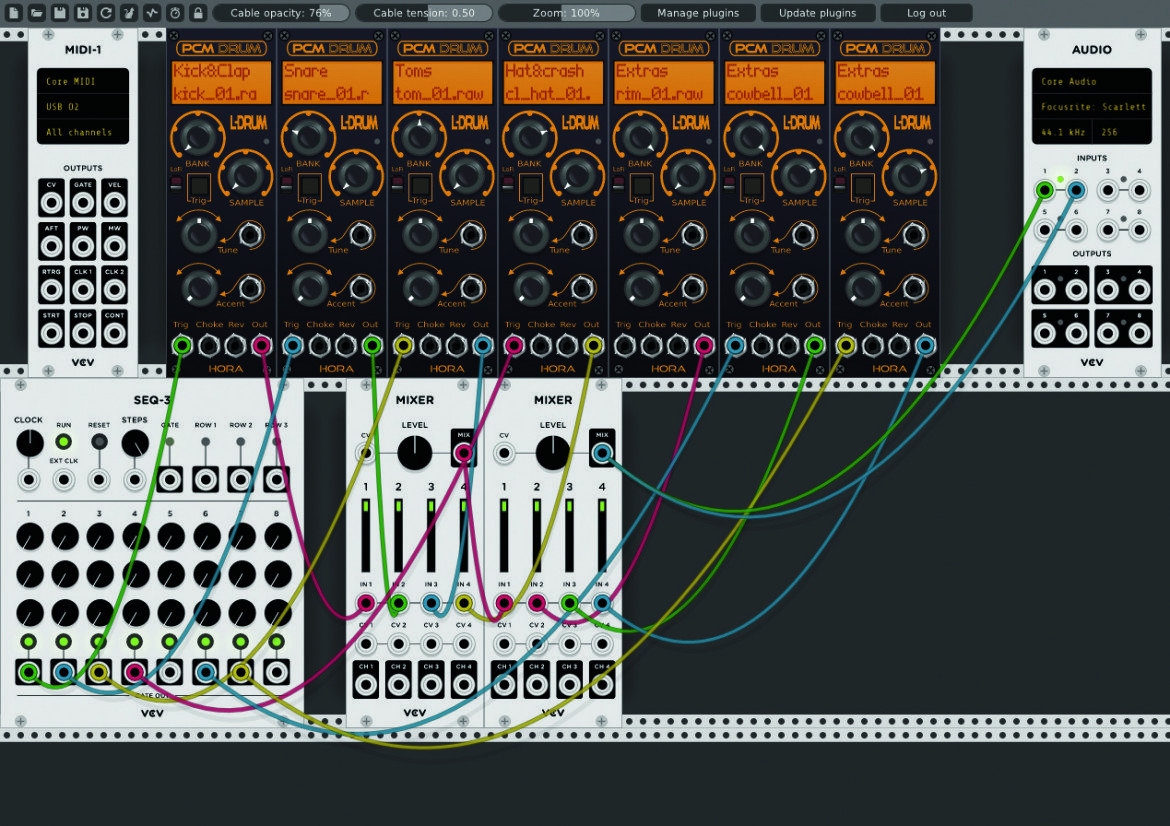Click the Update plugins button

(817, 13)
